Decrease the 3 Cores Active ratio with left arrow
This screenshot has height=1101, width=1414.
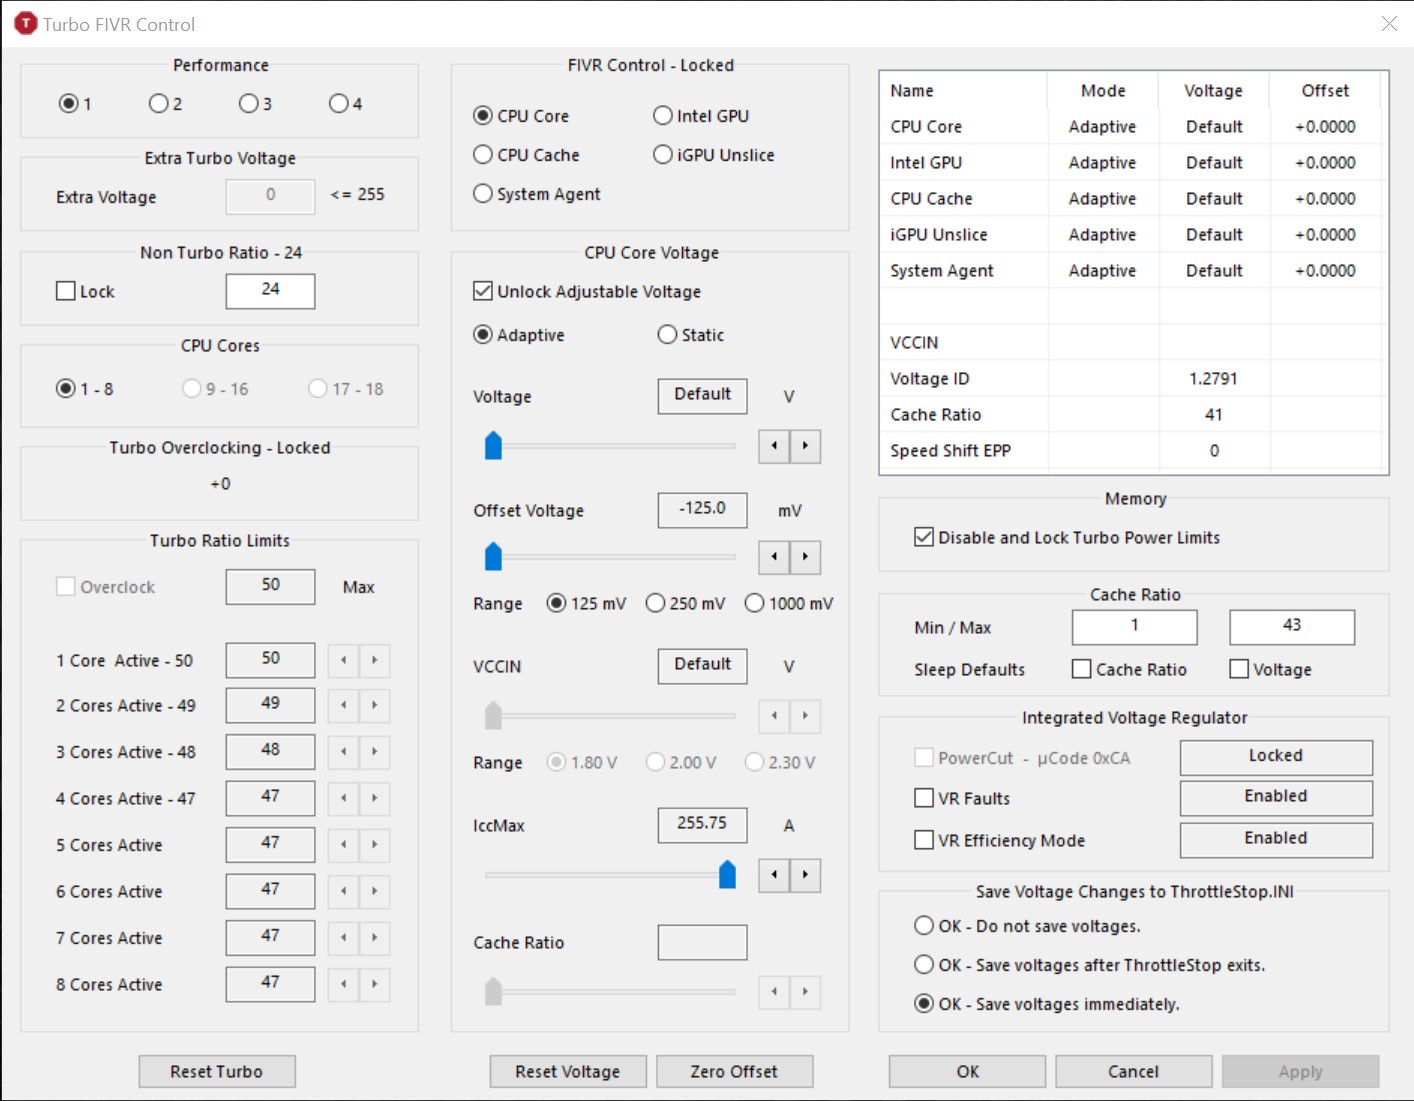(343, 752)
